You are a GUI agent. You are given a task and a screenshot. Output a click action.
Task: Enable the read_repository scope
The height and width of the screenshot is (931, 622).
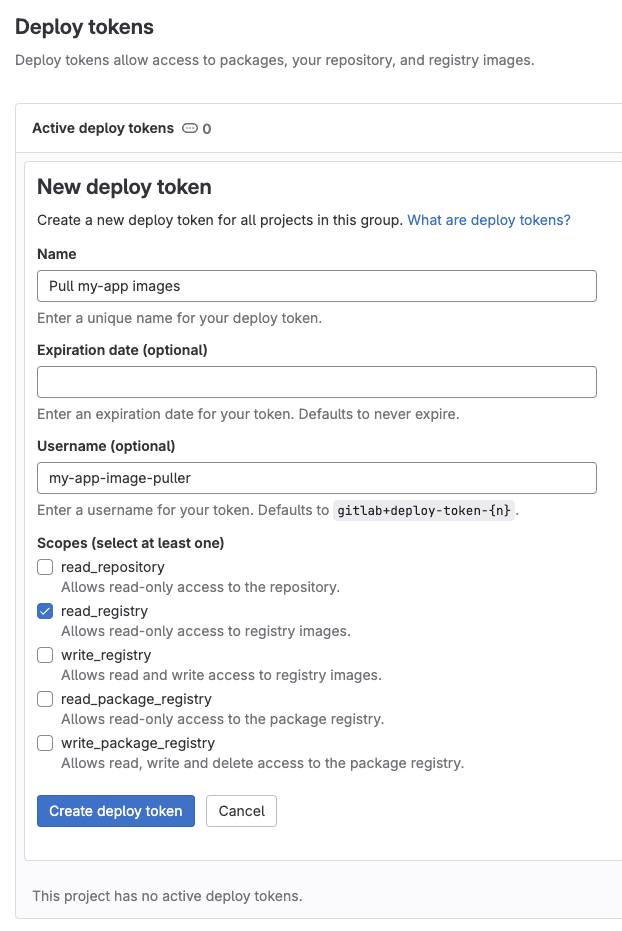44,566
